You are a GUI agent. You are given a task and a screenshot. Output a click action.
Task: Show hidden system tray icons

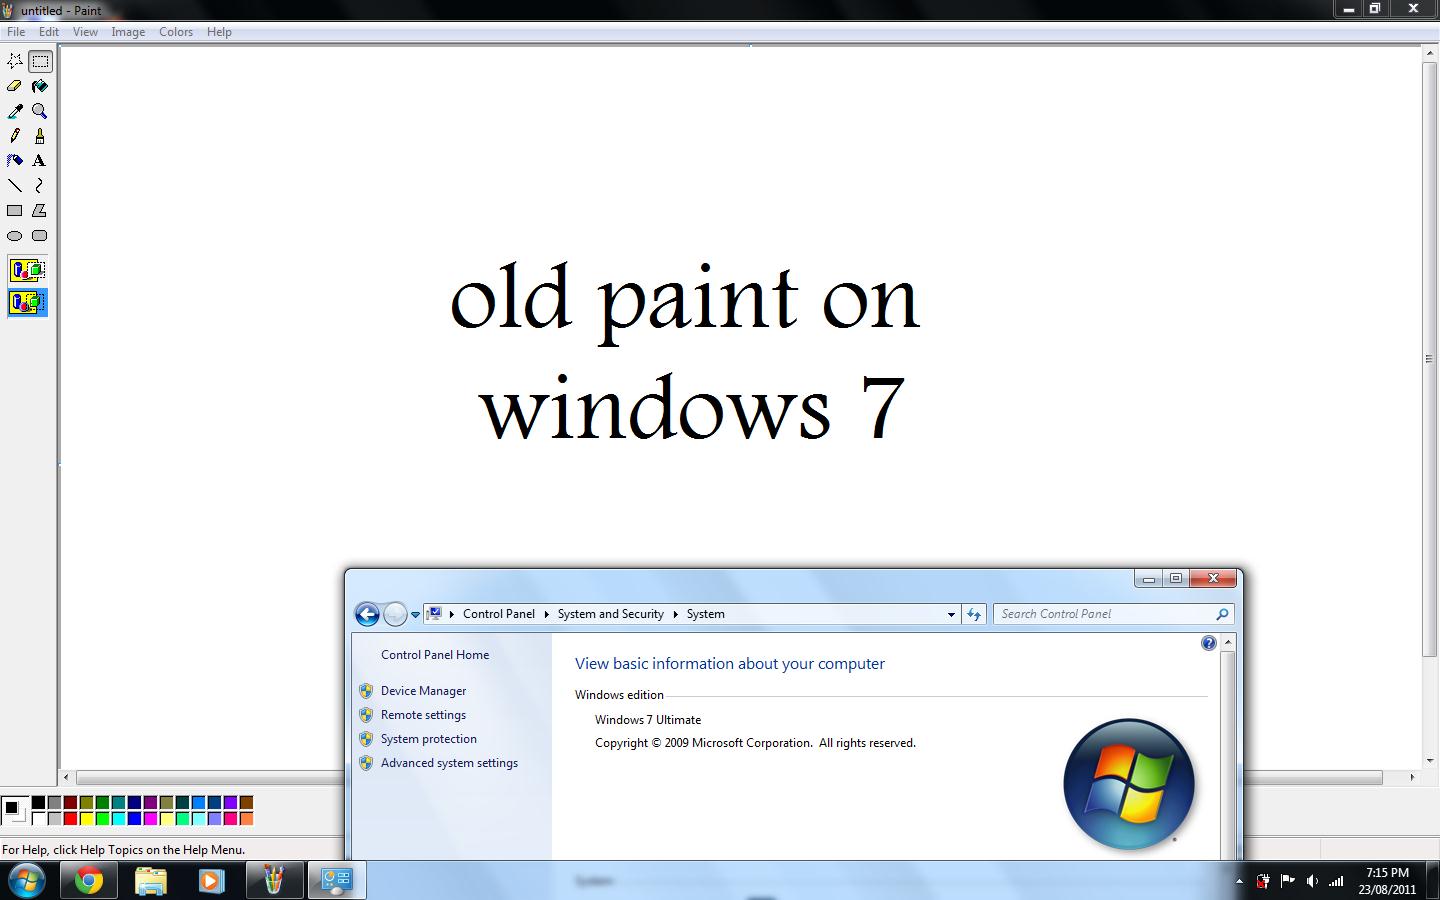[x=1240, y=881]
